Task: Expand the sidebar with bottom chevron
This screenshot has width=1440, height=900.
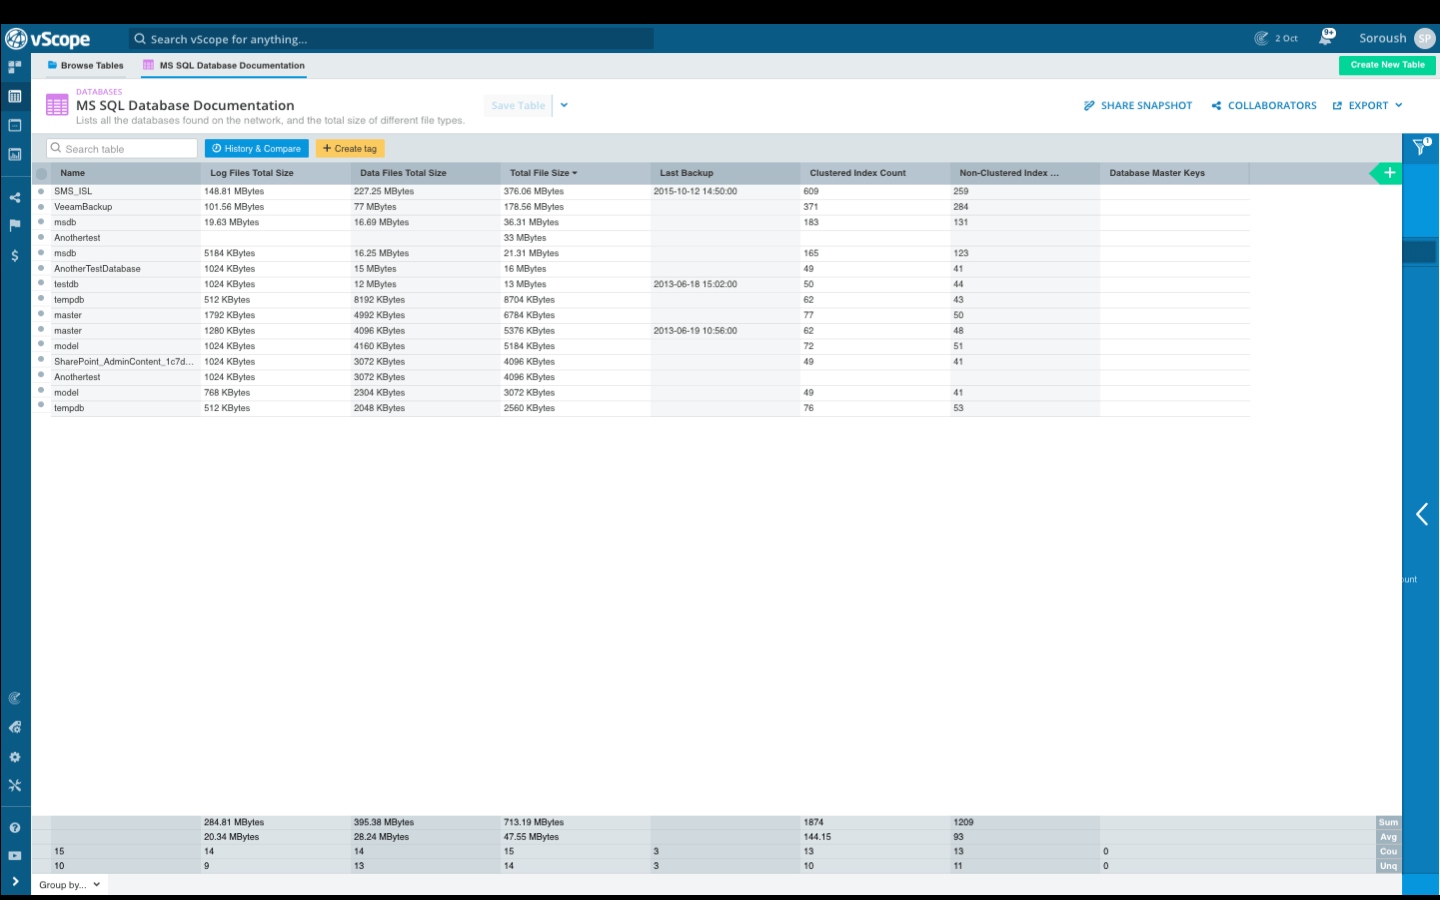Action: click(15, 882)
